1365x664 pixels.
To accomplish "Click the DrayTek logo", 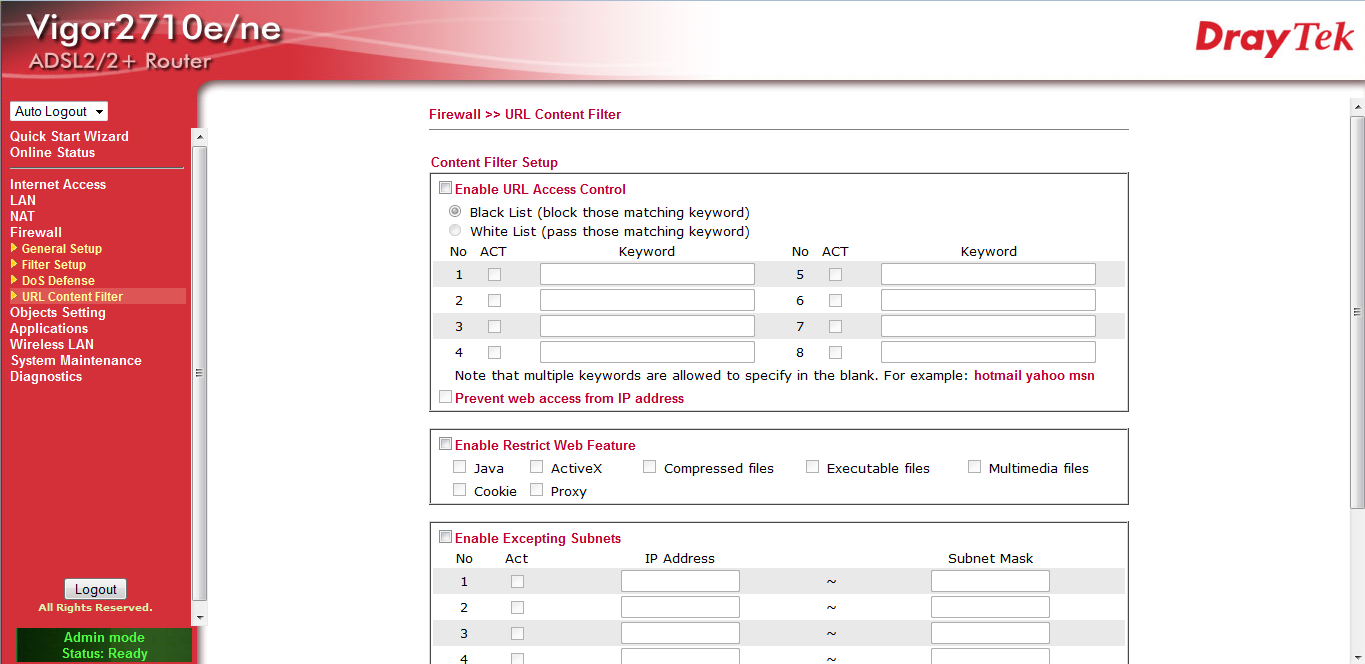I will pos(1274,38).
